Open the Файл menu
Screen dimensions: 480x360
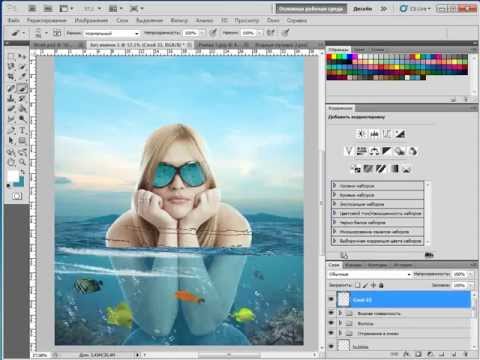pos(14,20)
